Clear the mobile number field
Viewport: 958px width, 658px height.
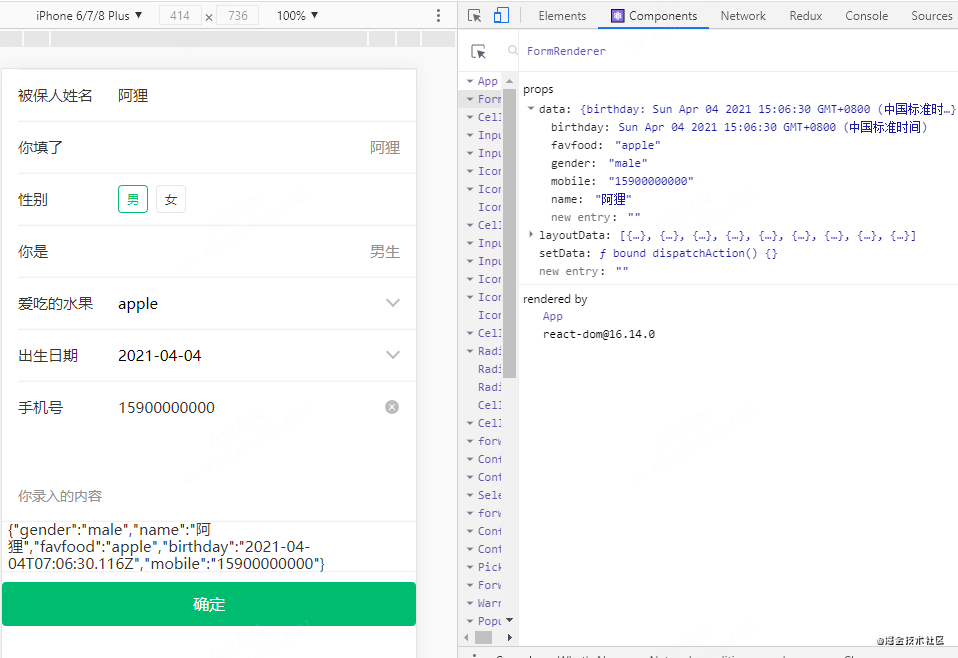click(x=392, y=407)
